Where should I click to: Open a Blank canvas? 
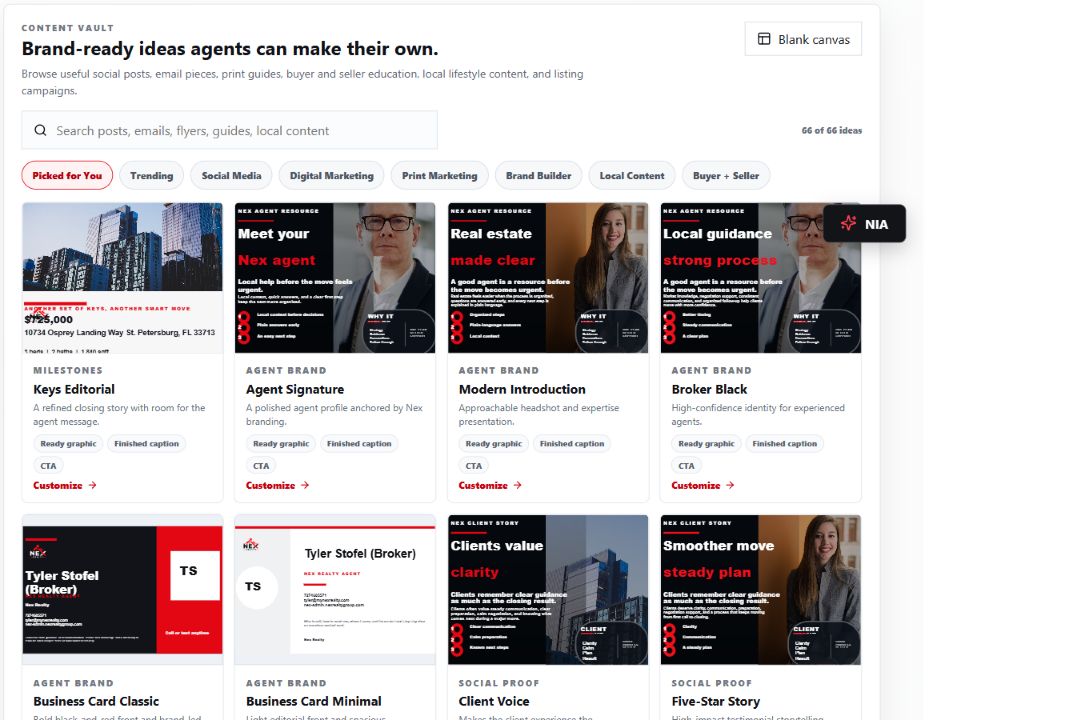tap(803, 39)
